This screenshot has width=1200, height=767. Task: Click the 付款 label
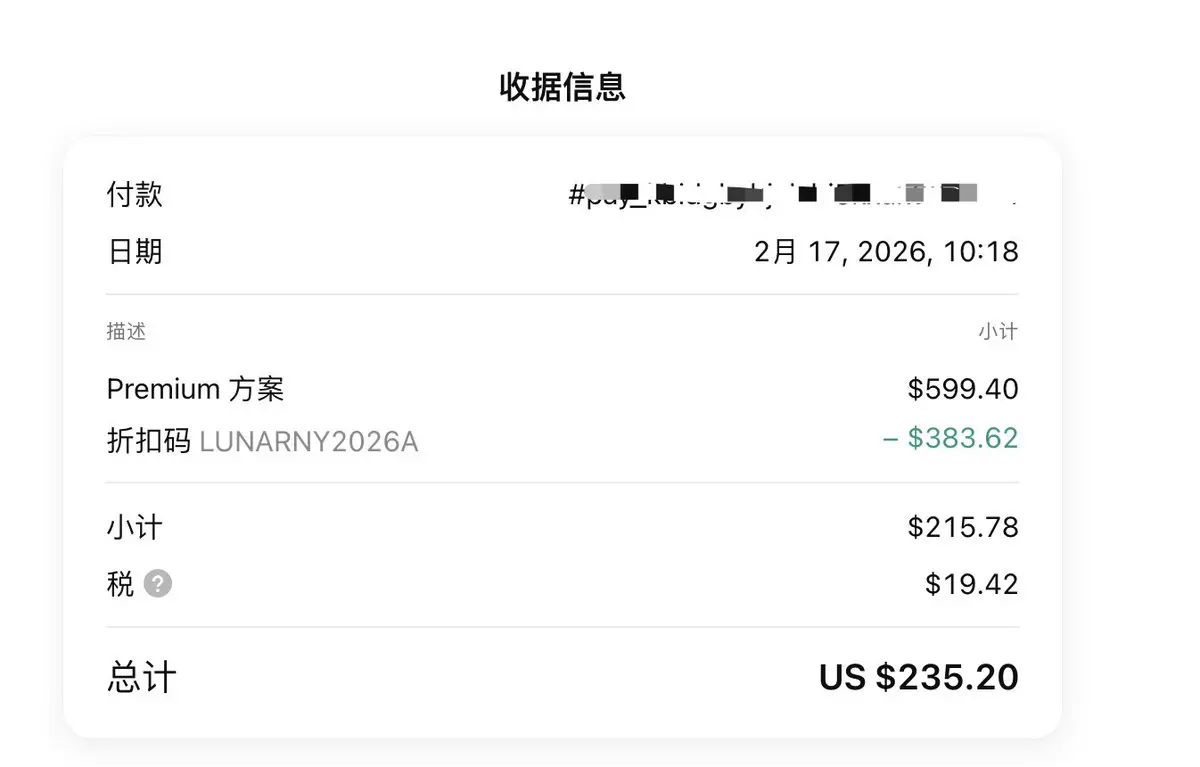point(134,194)
